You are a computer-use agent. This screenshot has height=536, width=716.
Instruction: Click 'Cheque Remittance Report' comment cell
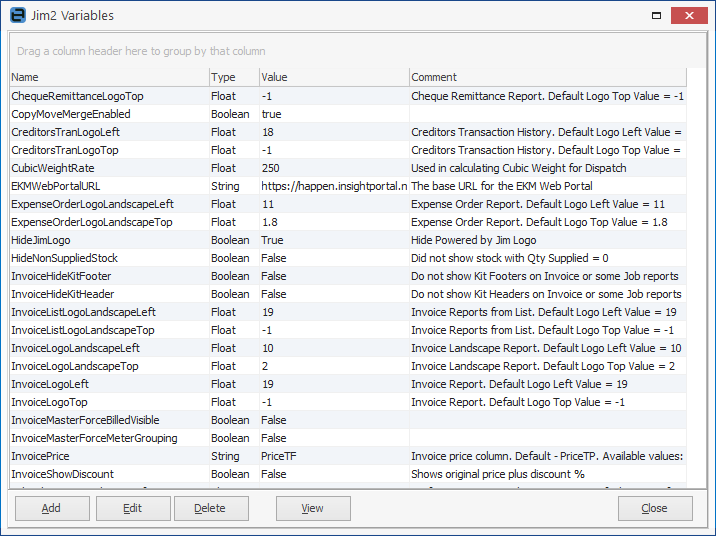coord(548,96)
